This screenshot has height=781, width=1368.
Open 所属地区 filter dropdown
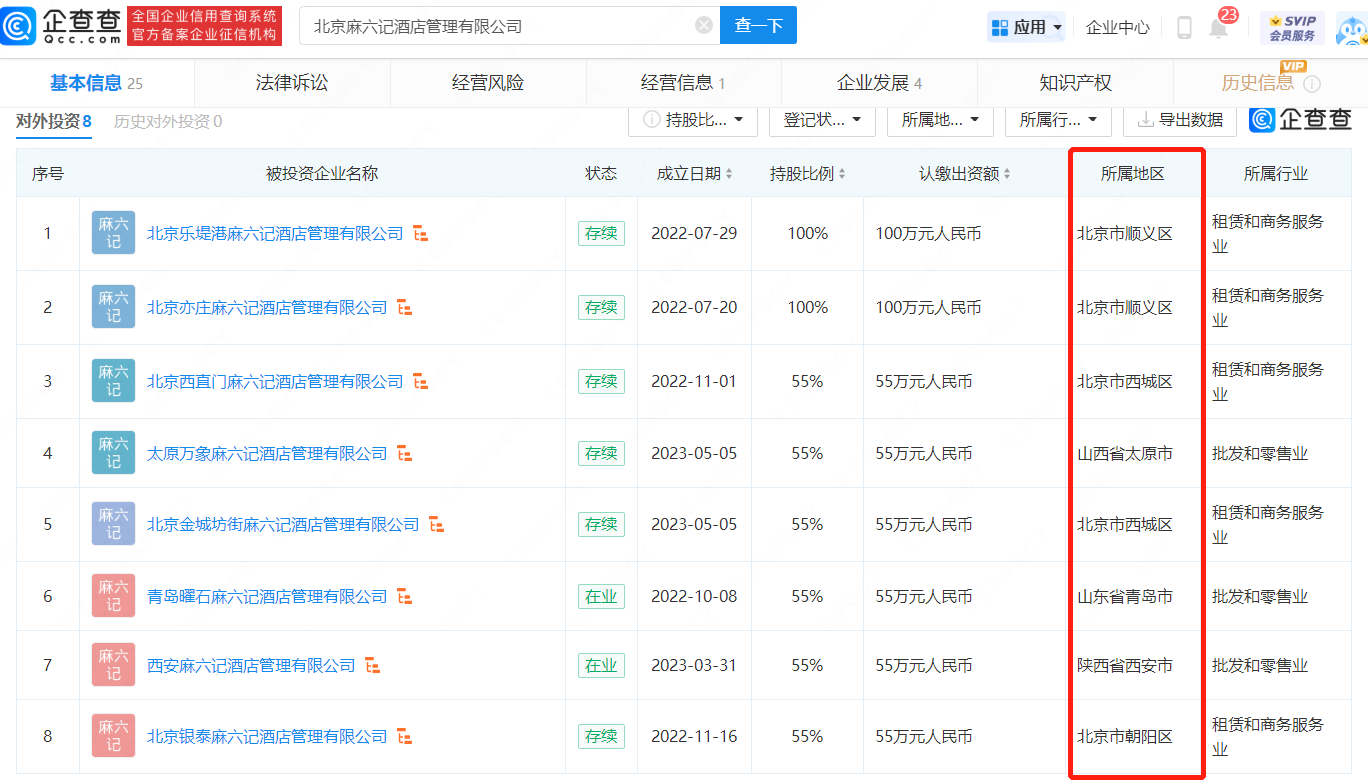tap(940, 120)
